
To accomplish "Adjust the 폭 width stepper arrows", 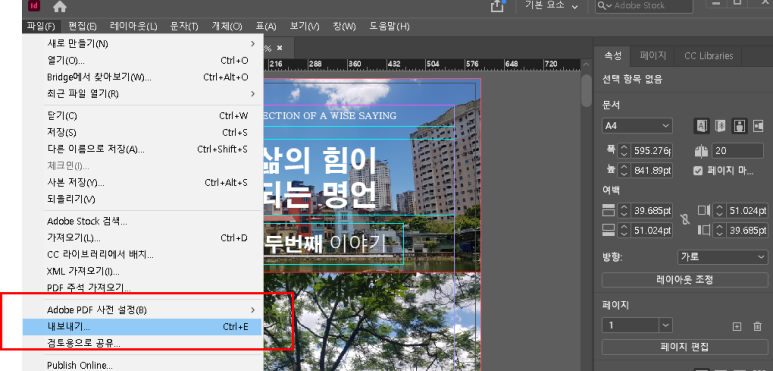I will pos(624,150).
